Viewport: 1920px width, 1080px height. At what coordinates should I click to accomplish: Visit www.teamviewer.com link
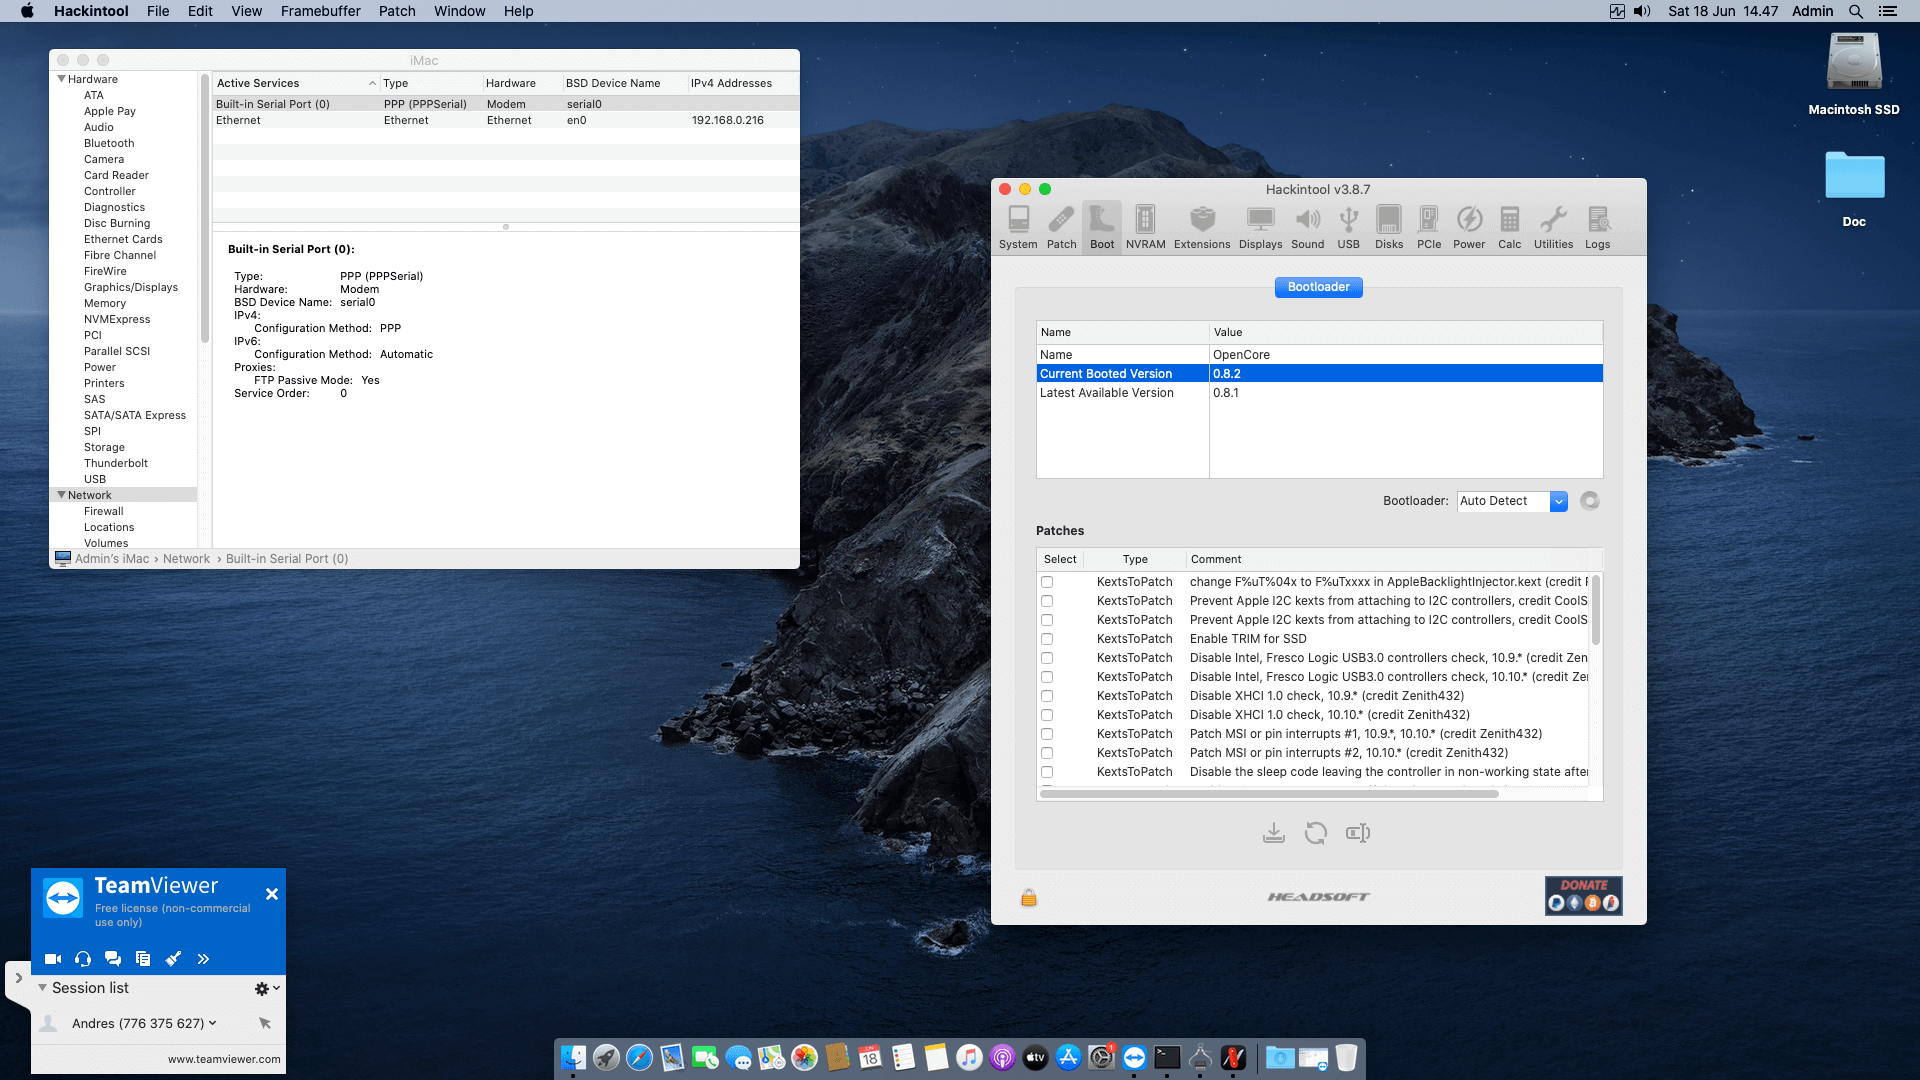[x=222, y=1058]
